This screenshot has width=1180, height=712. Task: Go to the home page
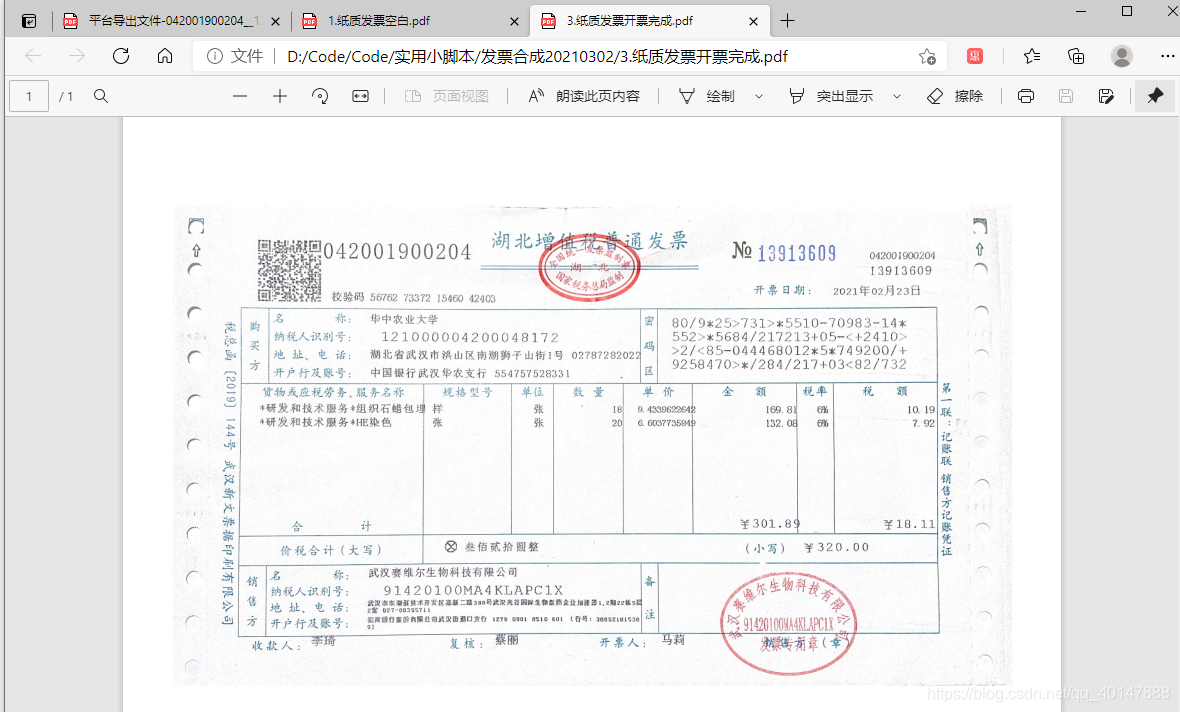point(165,56)
